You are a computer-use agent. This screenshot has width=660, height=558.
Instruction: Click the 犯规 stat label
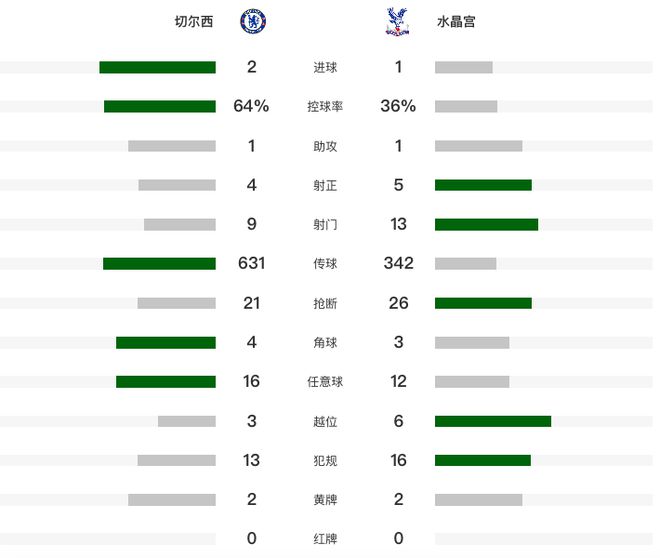tap(325, 460)
